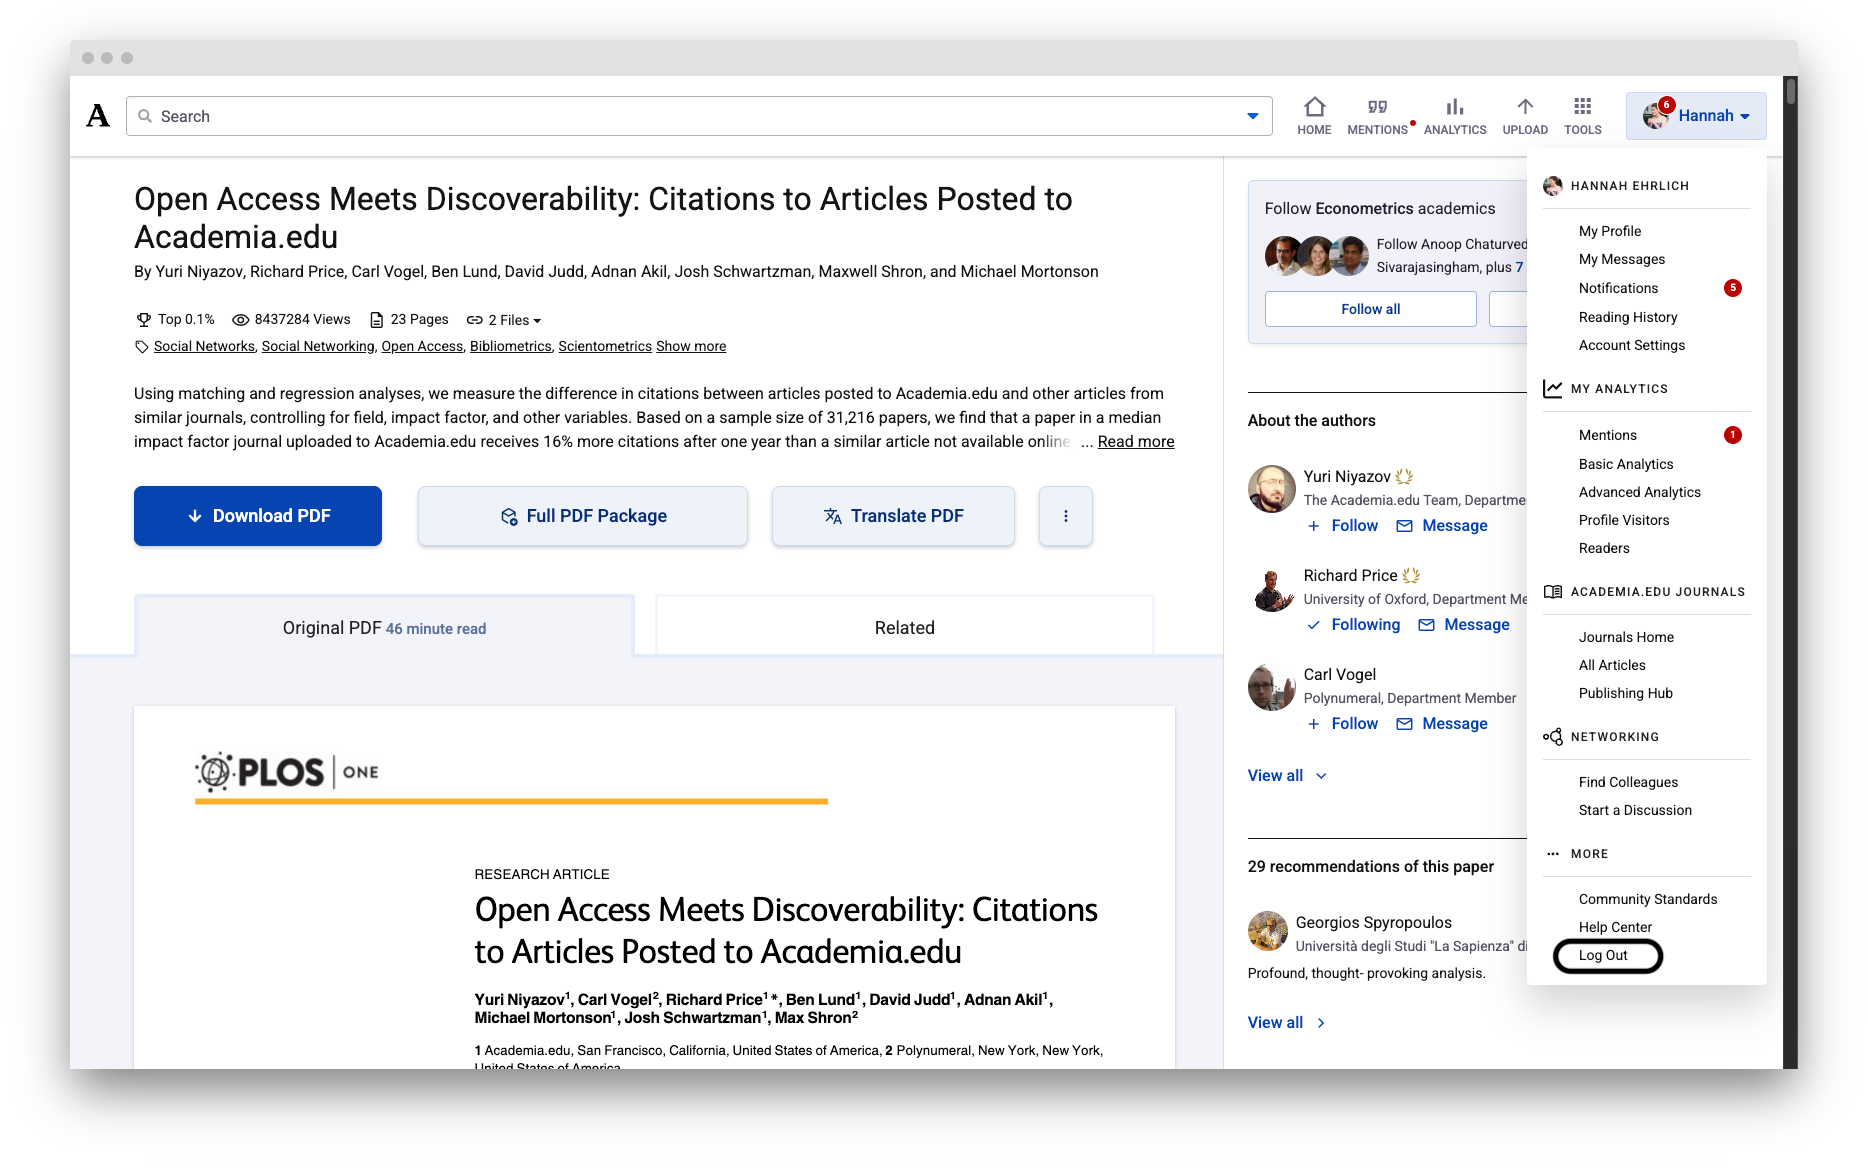Screen dimensions: 1868x1169
Task: Select Journals Home
Action: point(1626,637)
